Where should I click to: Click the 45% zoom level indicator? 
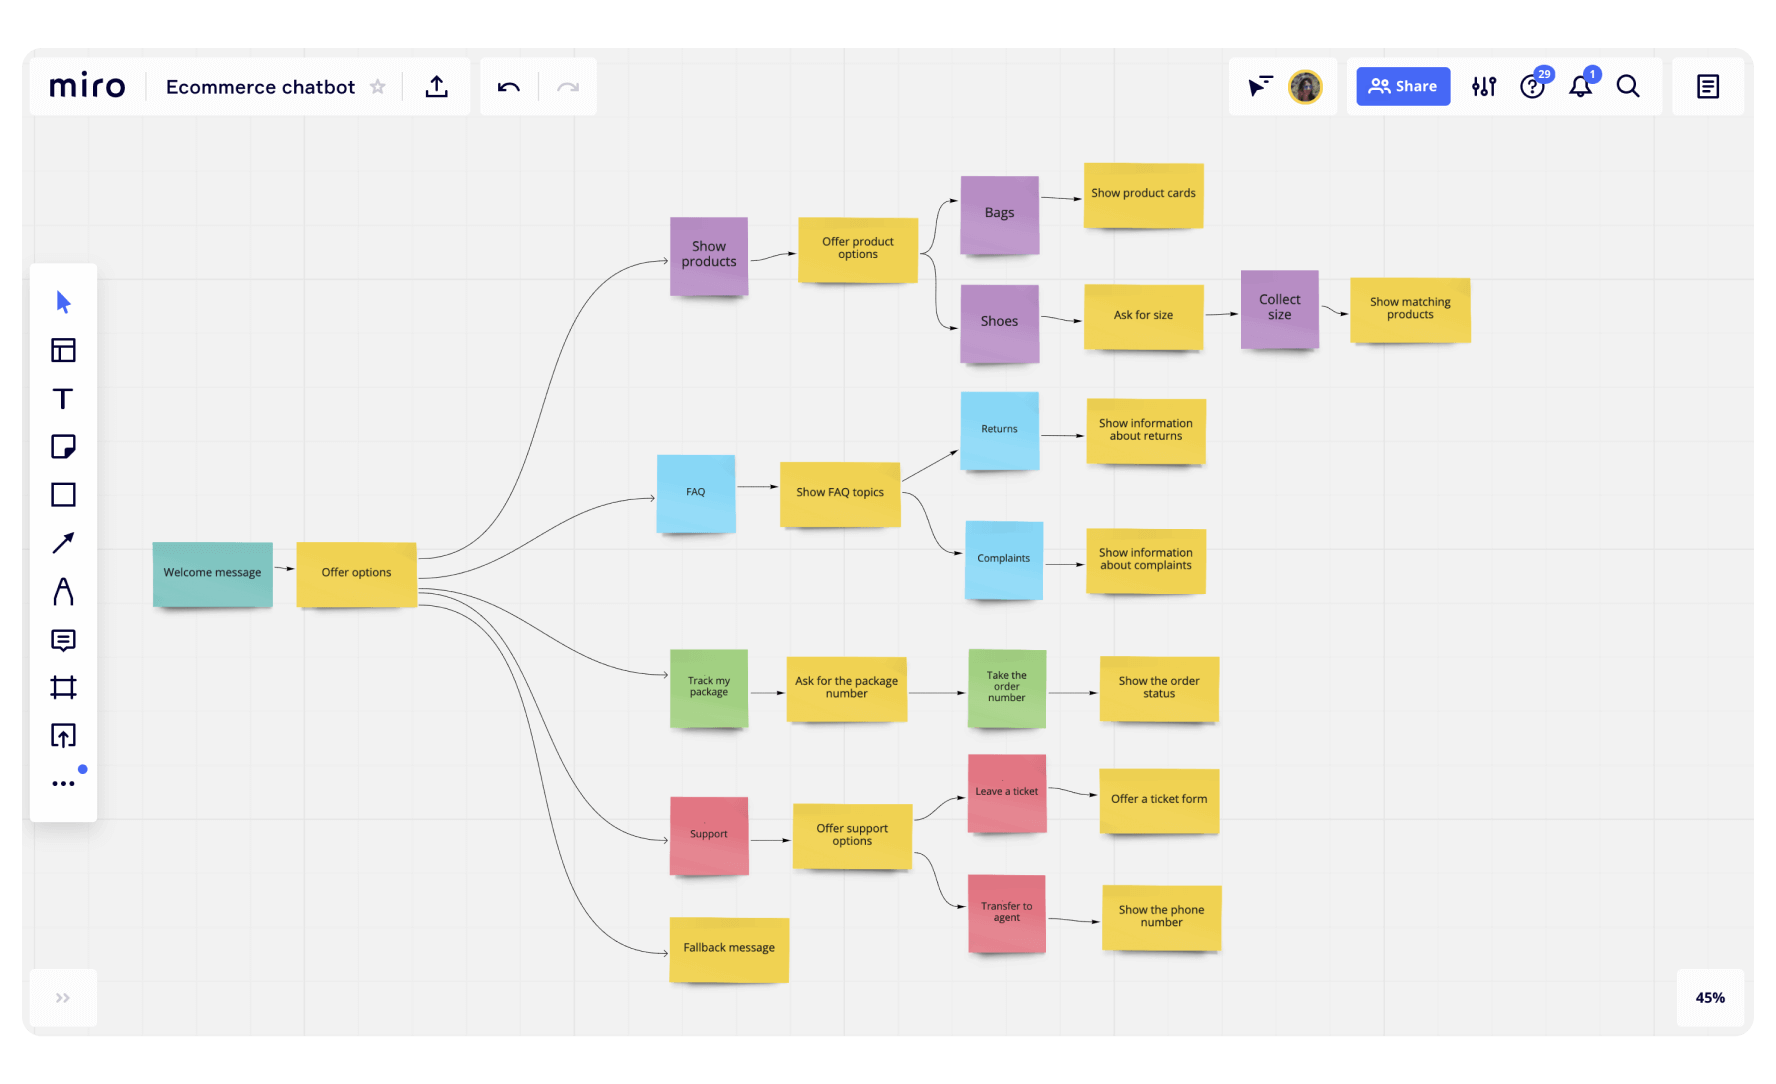pos(1710,997)
